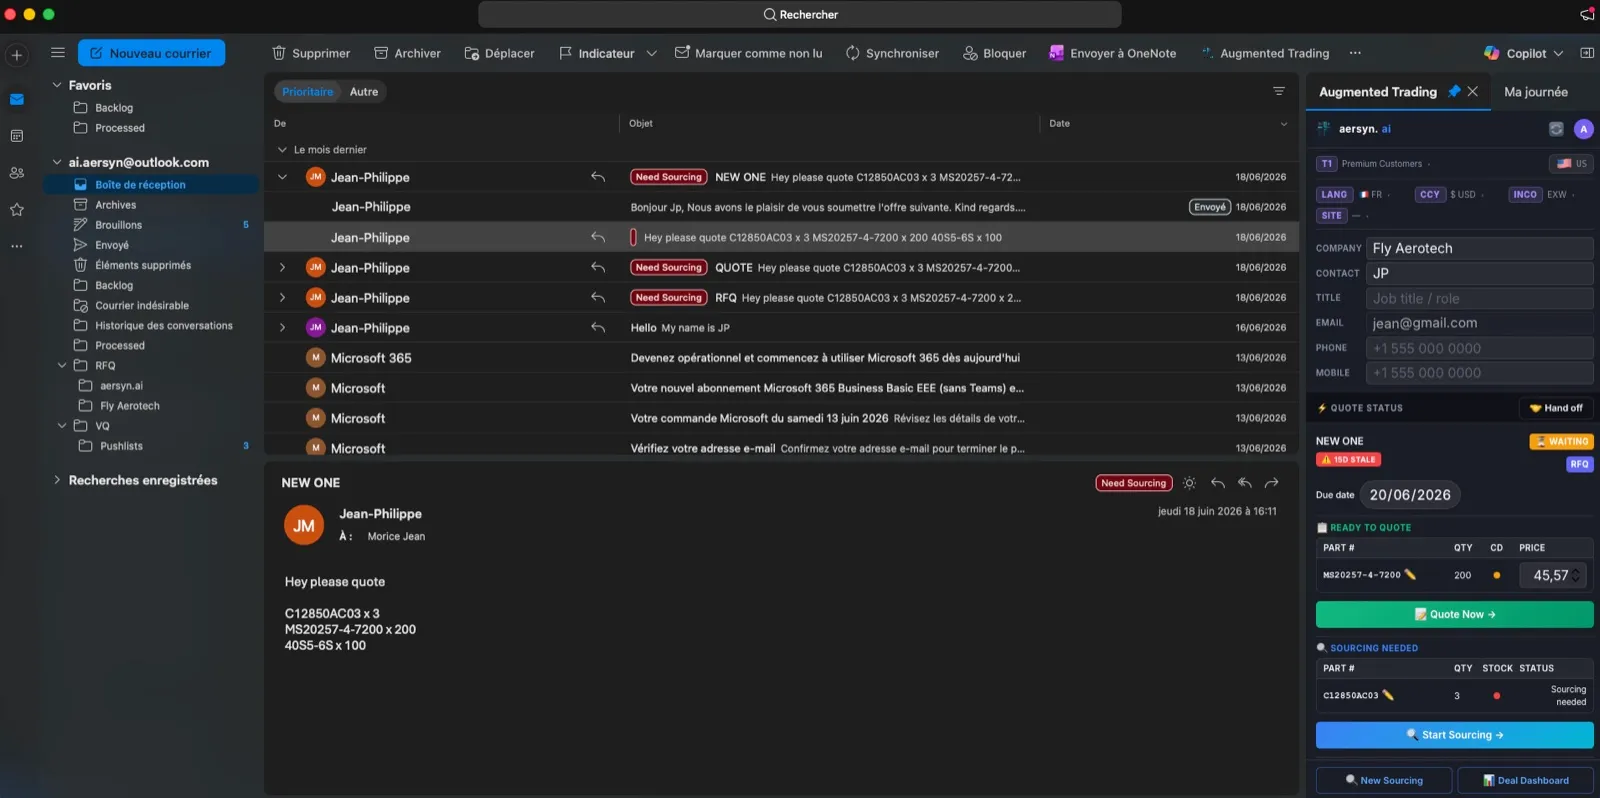1600x798 pixels.
Task: Open the Copilot dropdown chevron
Action: click(x=1558, y=53)
